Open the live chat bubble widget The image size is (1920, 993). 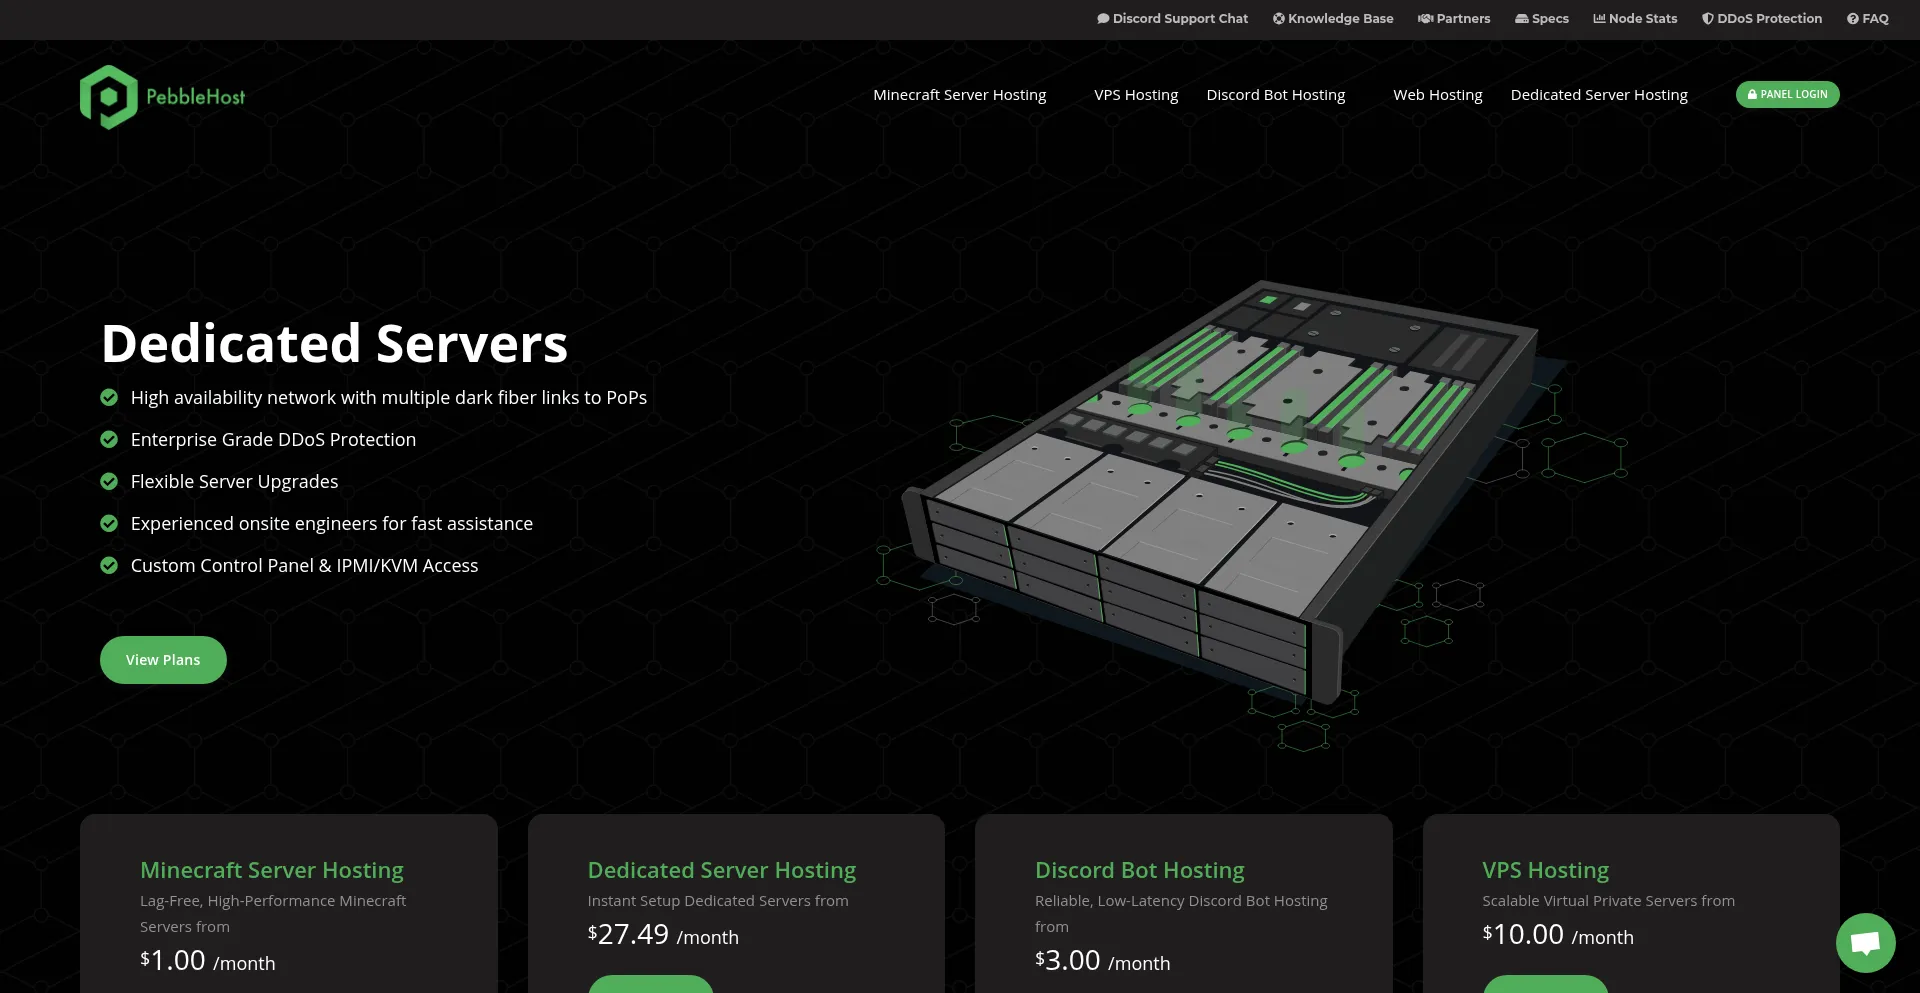(1865, 942)
